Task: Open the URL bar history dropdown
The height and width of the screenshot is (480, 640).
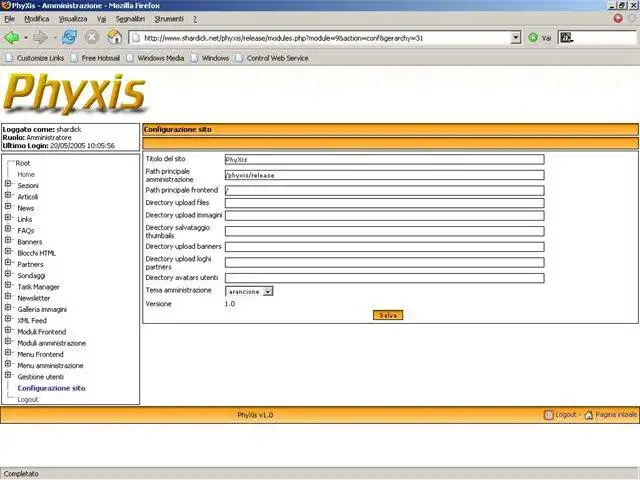Action: 516,38
